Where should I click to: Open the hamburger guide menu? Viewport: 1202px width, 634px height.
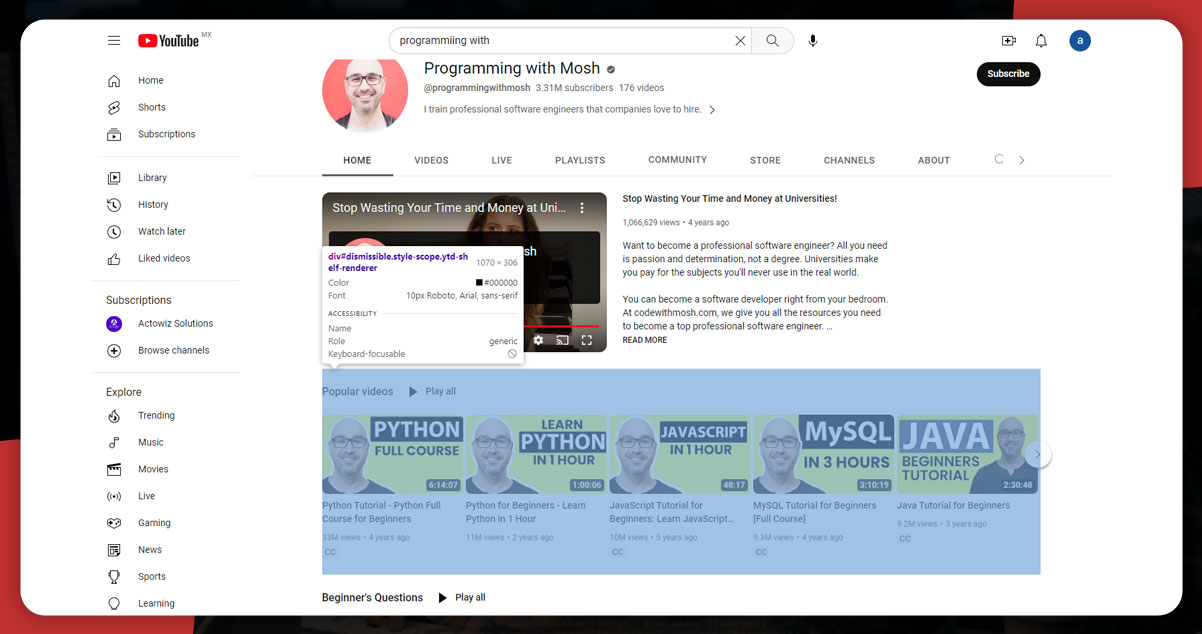pos(114,40)
